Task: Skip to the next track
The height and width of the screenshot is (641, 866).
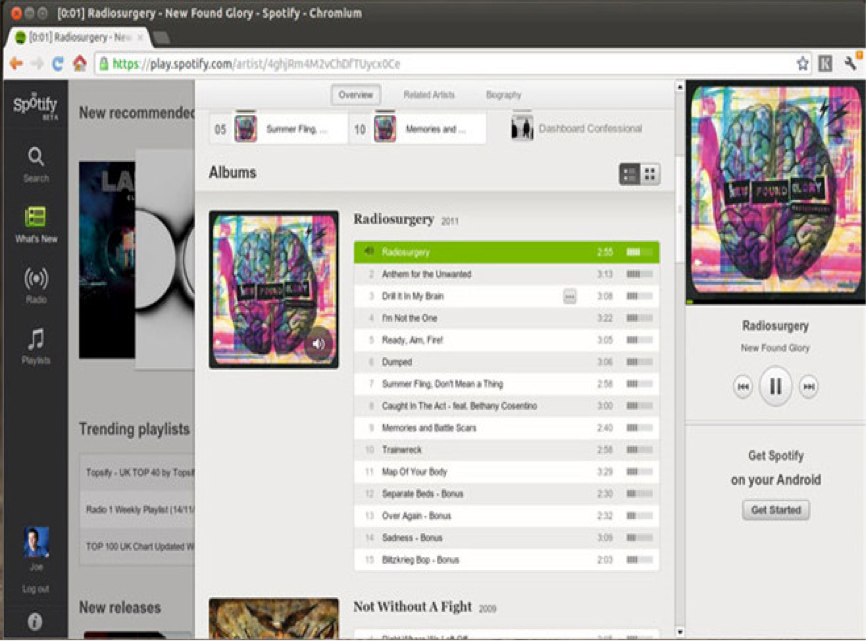Action: (x=809, y=386)
